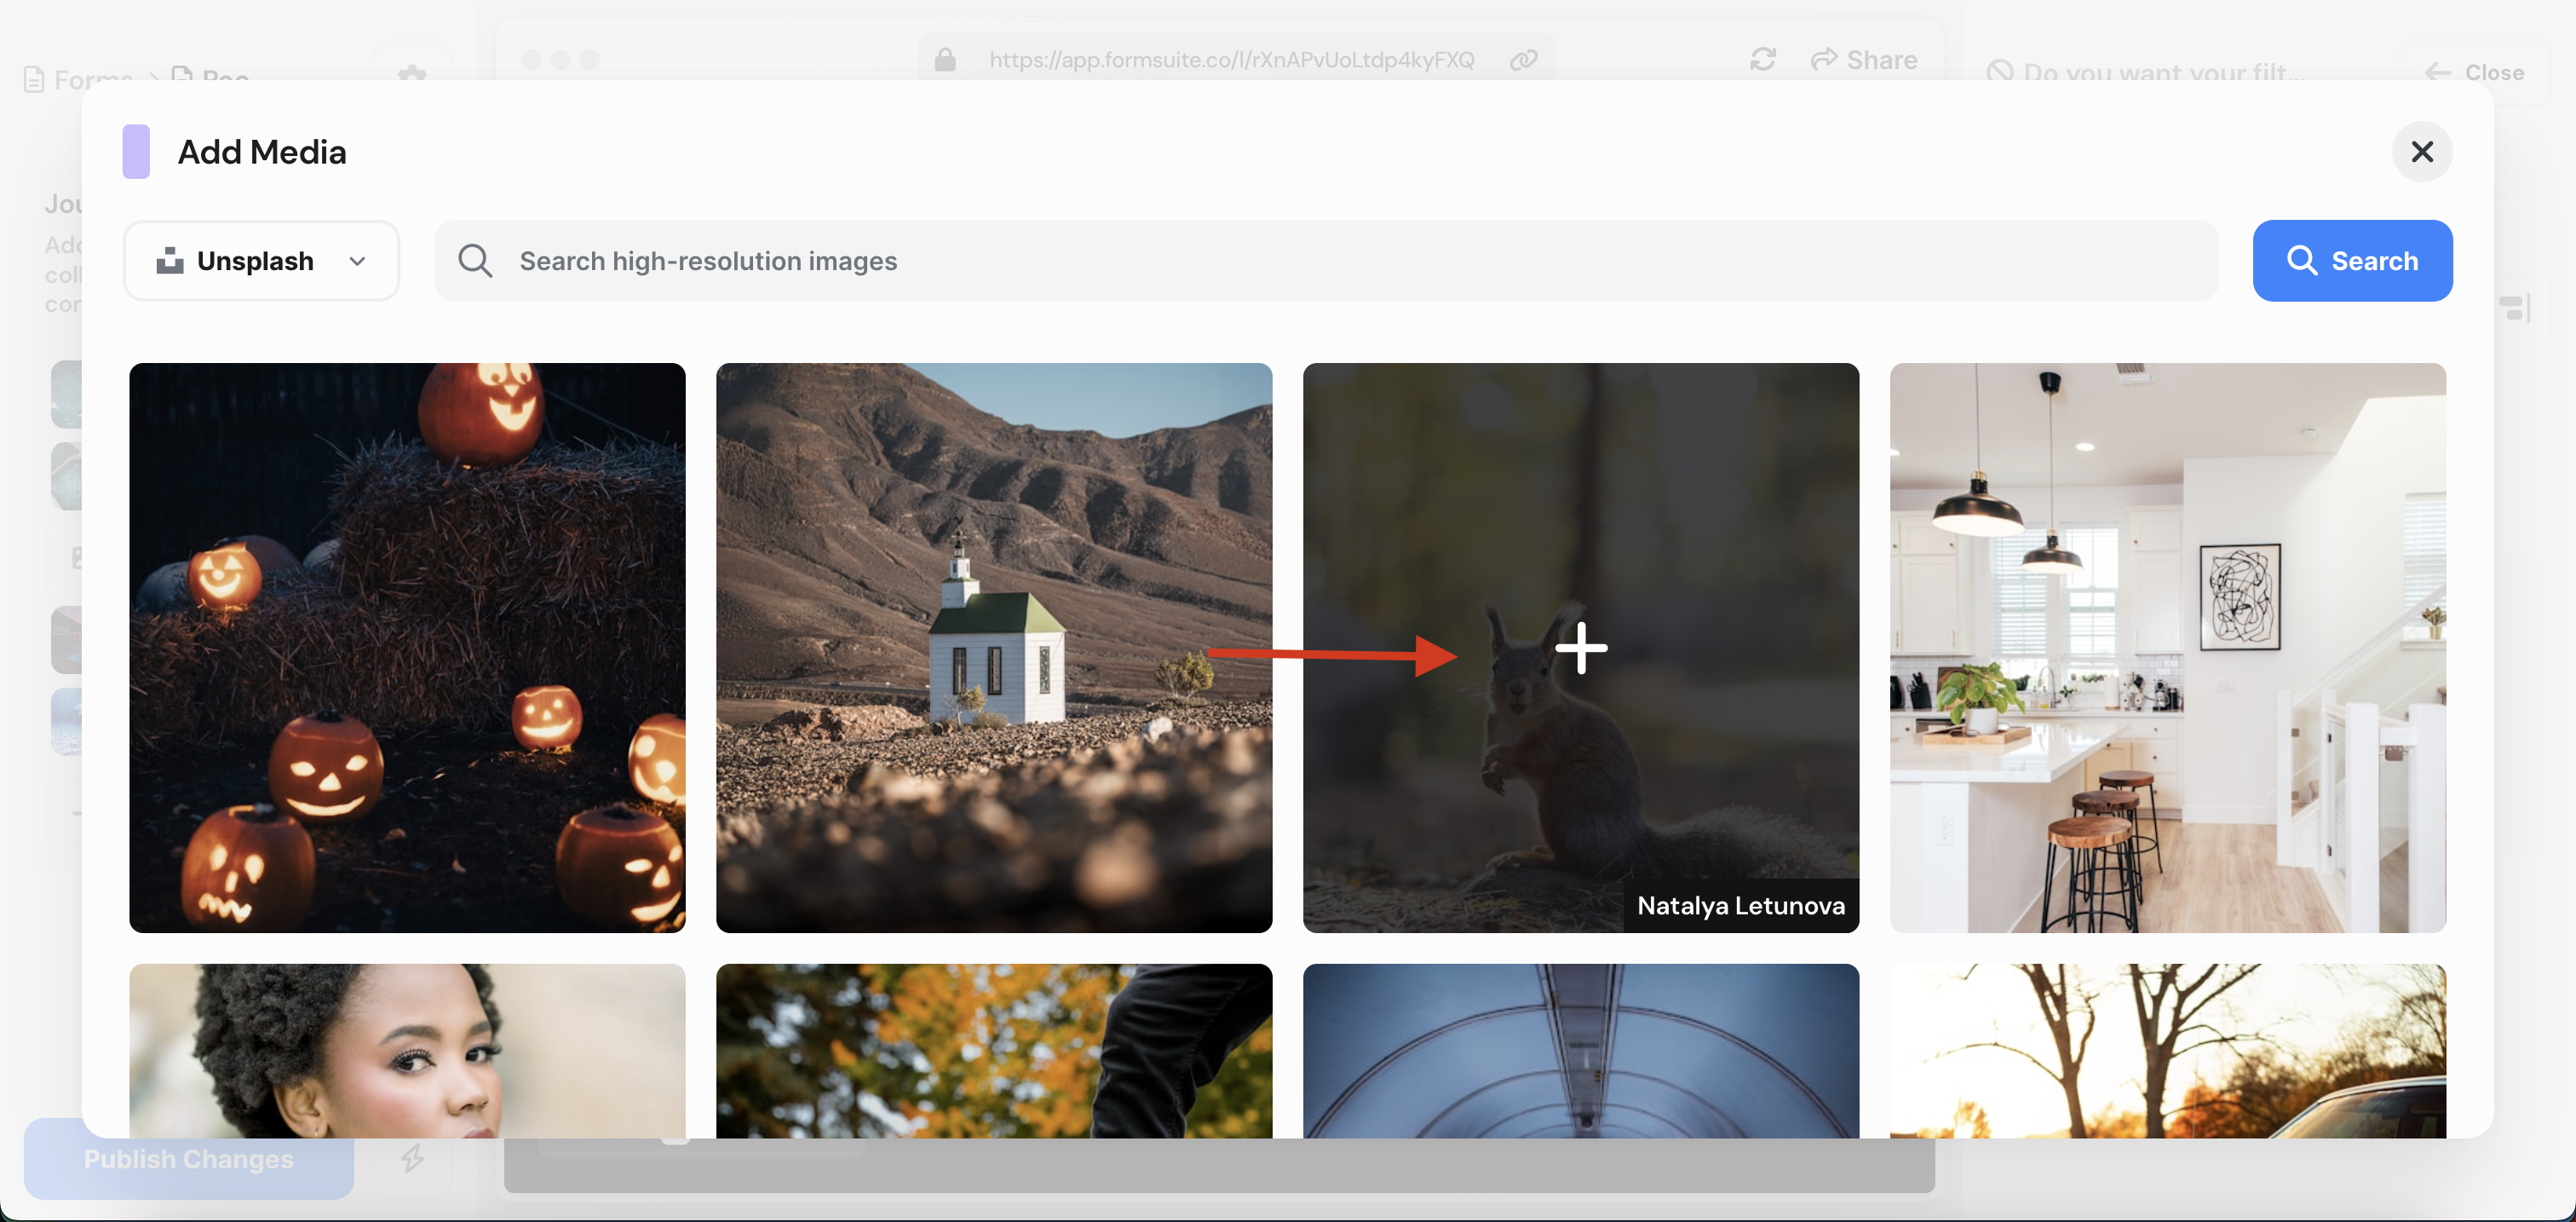Select the woman portrait photo

coord(407,1050)
